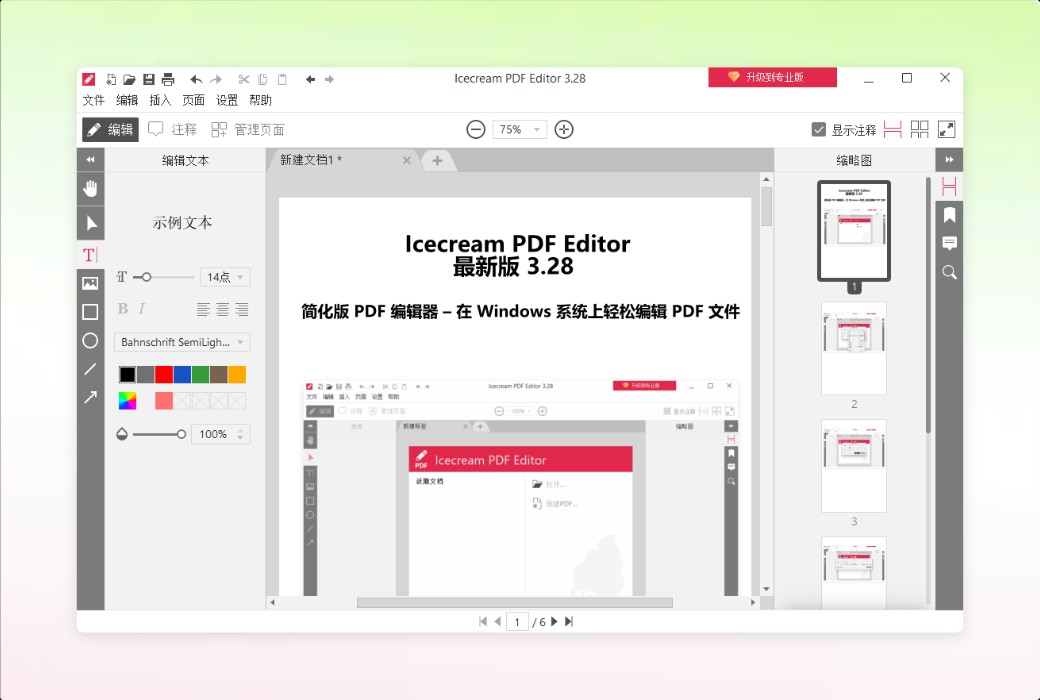
Task: Open the comments panel on the right sidebar
Action: pos(948,243)
